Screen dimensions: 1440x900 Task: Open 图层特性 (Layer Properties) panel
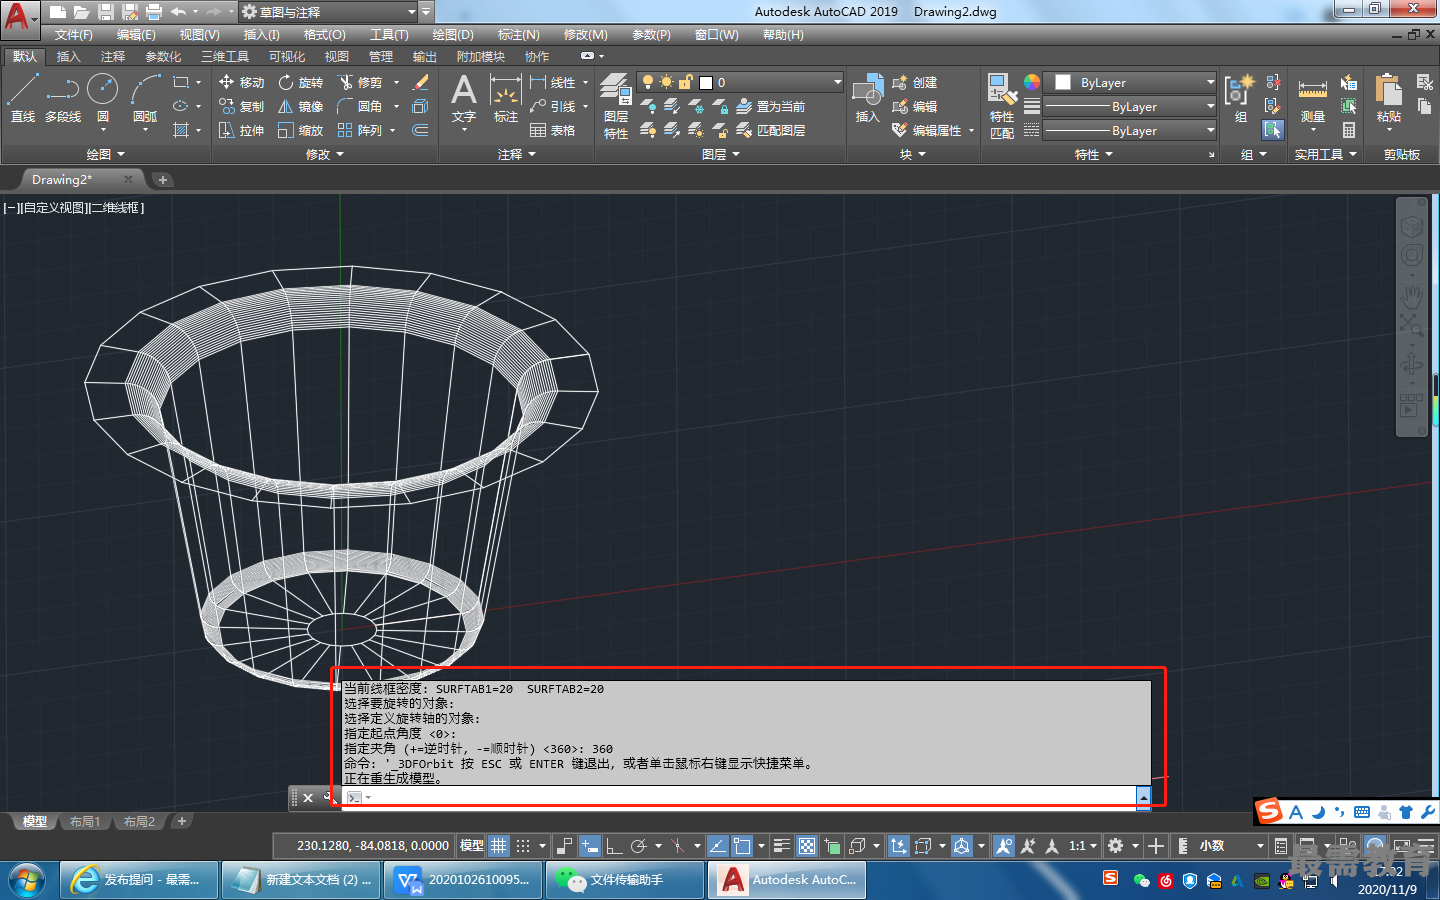pos(616,106)
